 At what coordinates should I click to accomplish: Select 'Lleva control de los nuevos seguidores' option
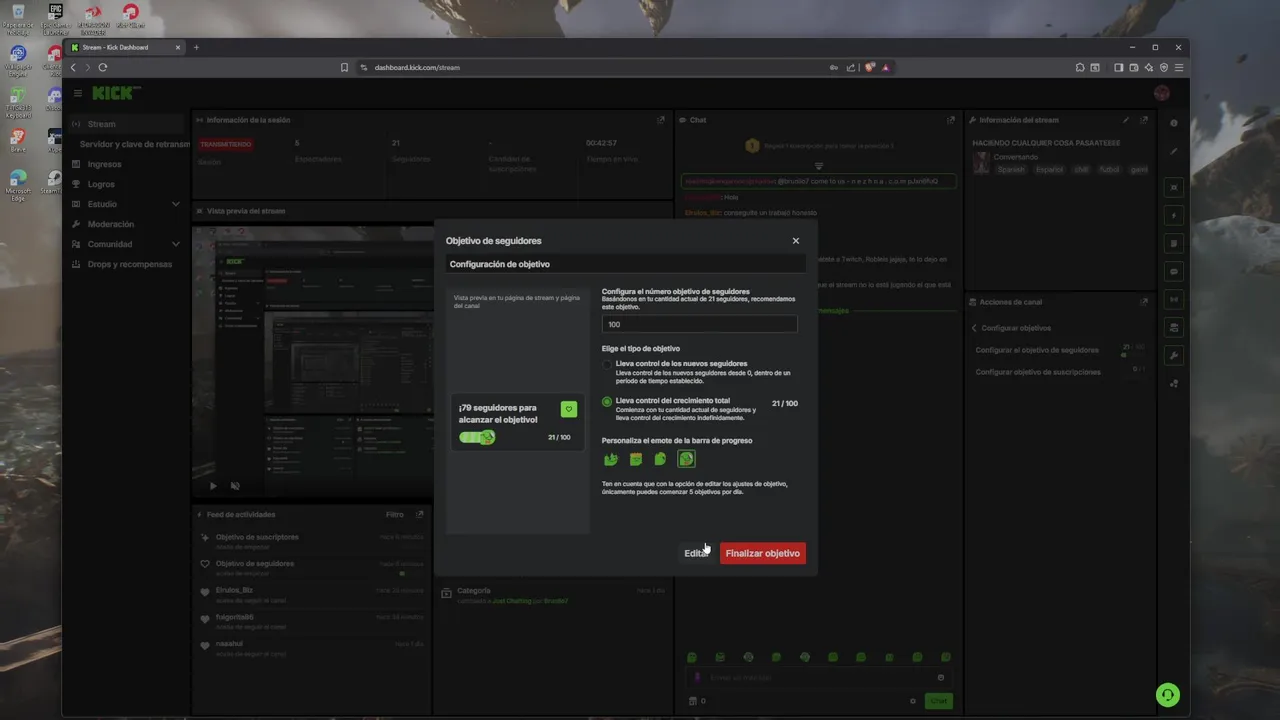pyautogui.click(x=607, y=366)
